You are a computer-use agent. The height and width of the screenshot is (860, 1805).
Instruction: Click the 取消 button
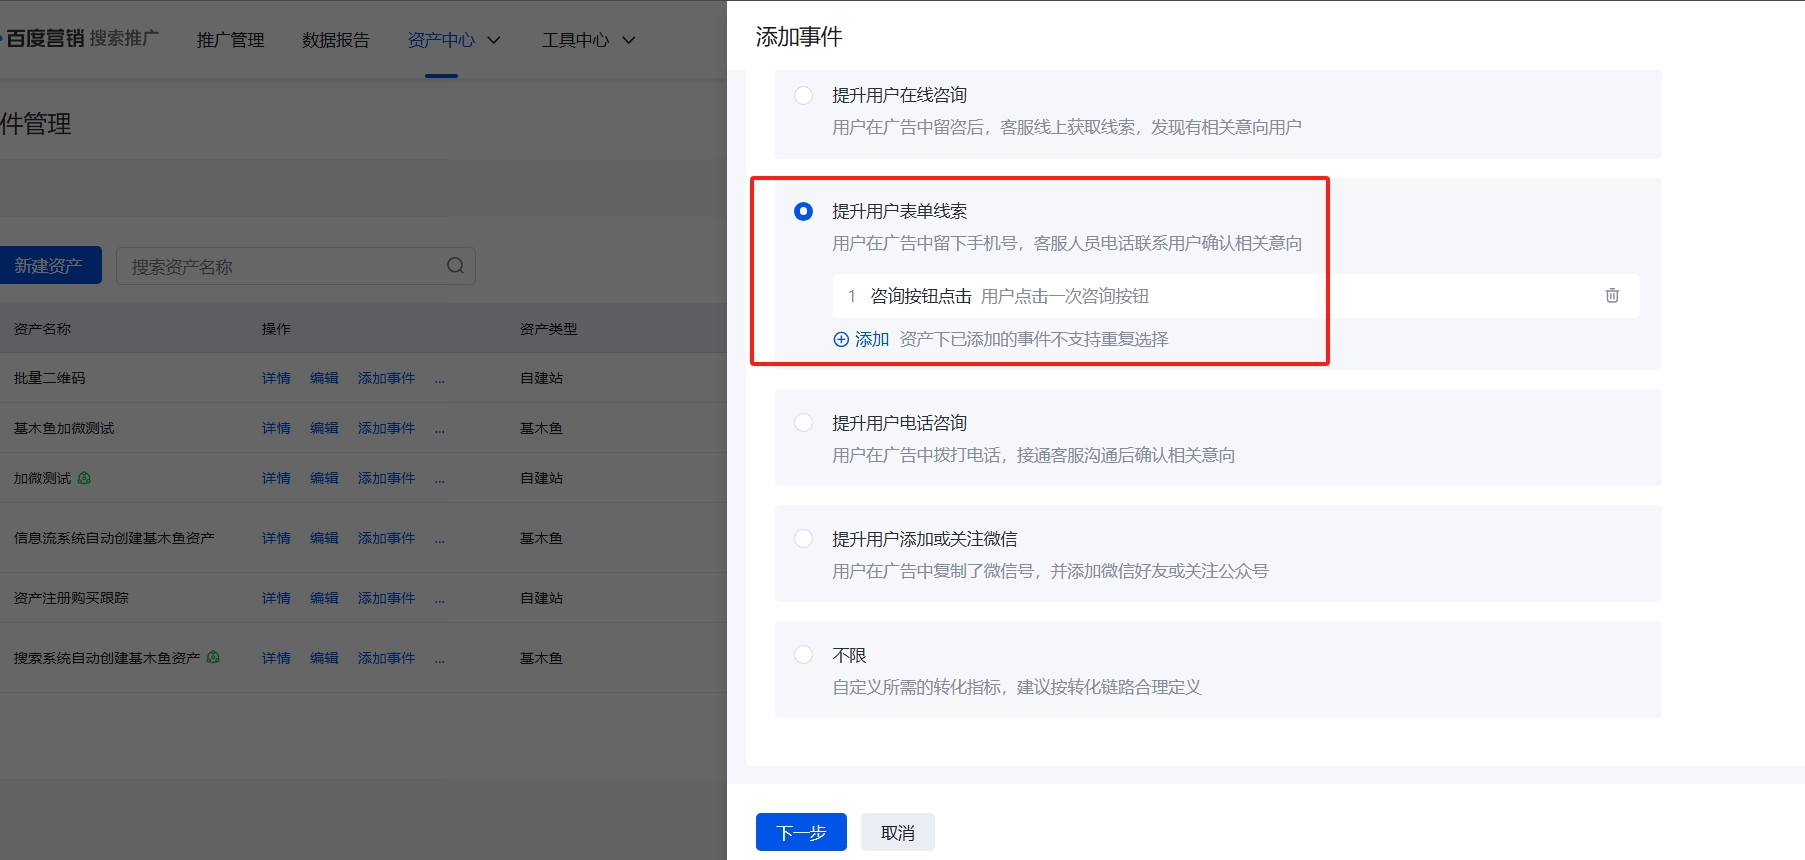897,832
